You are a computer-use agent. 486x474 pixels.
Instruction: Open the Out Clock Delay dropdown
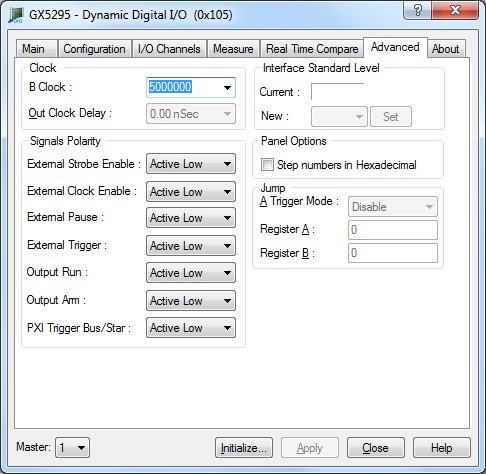point(191,114)
